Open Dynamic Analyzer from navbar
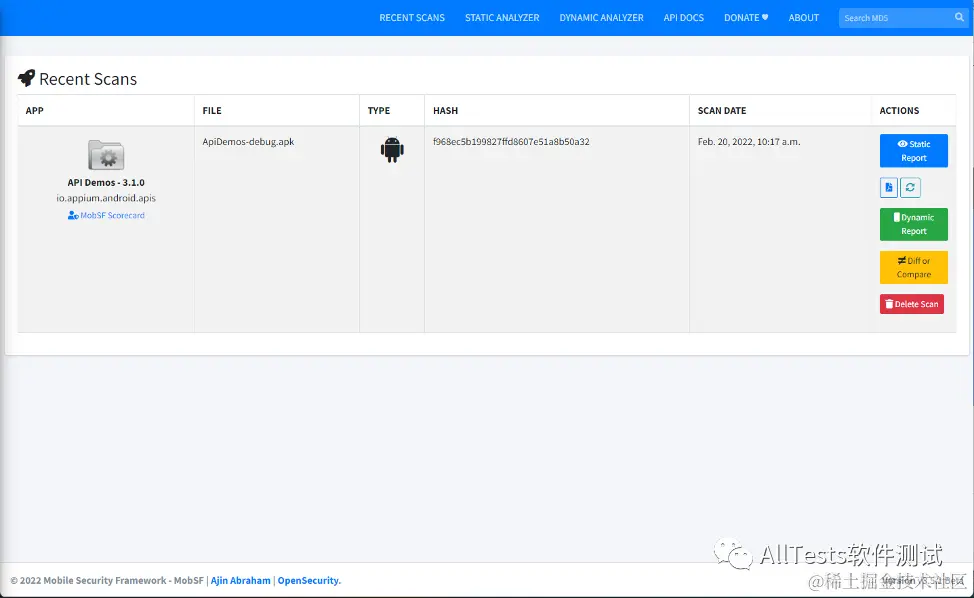The width and height of the screenshot is (974, 598). tap(601, 18)
